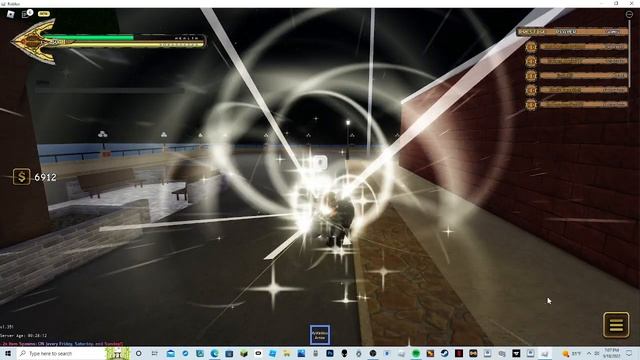The width and height of the screenshot is (640, 360).
Task: Open the Windows notification center icon
Action: (x=629, y=353)
